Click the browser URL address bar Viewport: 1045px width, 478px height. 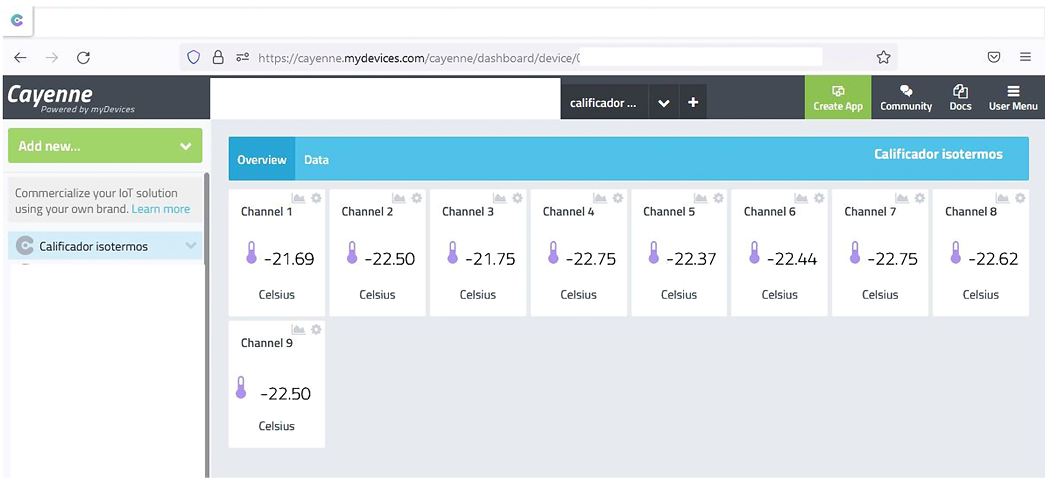(x=540, y=58)
